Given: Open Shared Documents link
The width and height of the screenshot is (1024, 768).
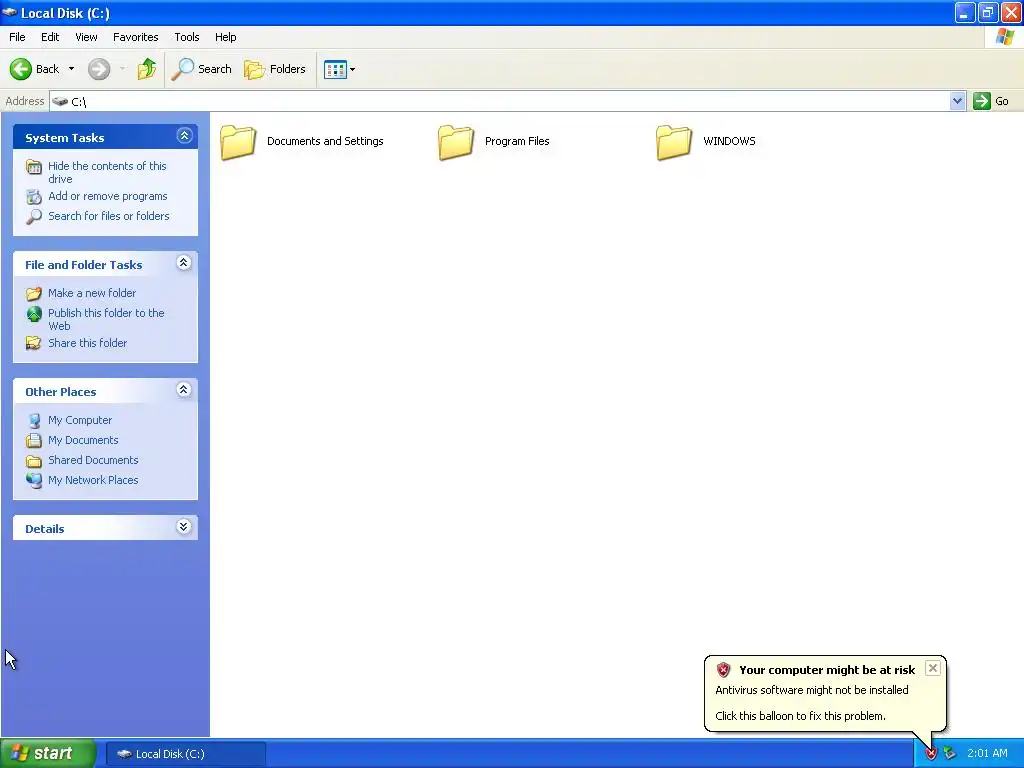Looking at the screenshot, I should [x=93, y=460].
